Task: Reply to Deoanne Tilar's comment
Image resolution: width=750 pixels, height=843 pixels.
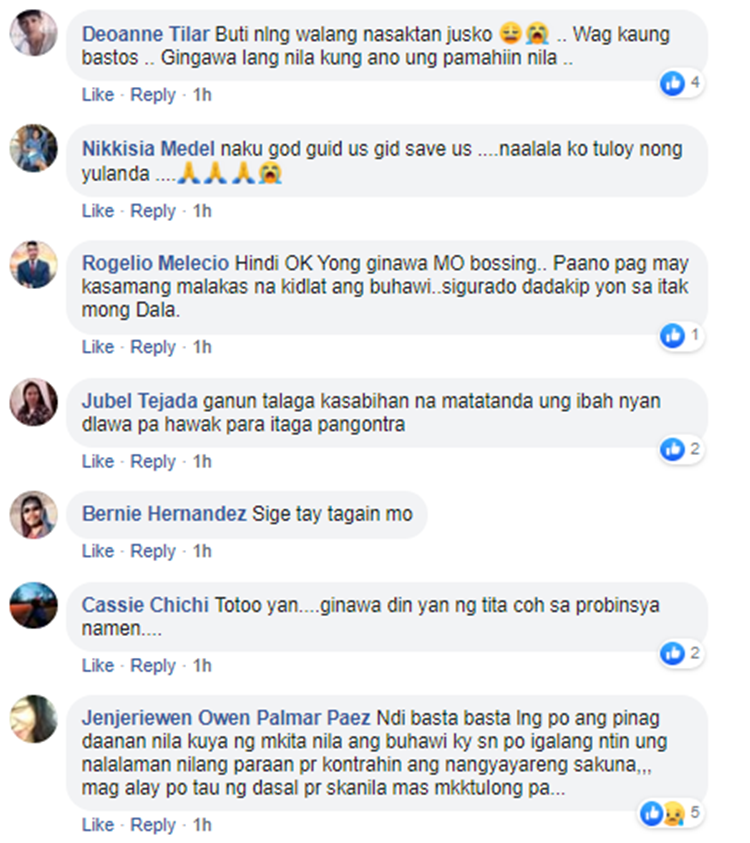Action: tap(153, 95)
